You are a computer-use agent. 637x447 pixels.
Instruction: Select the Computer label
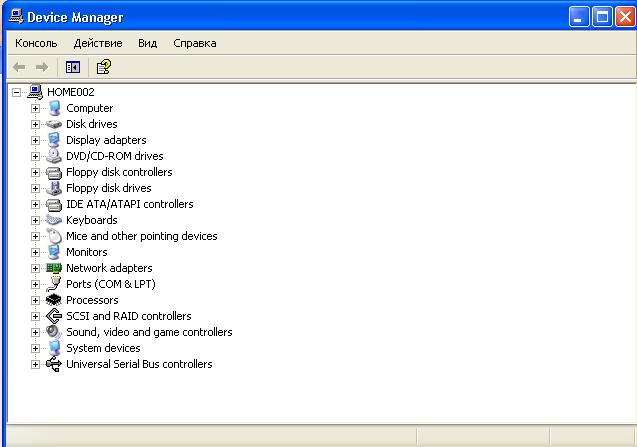[x=89, y=108]
